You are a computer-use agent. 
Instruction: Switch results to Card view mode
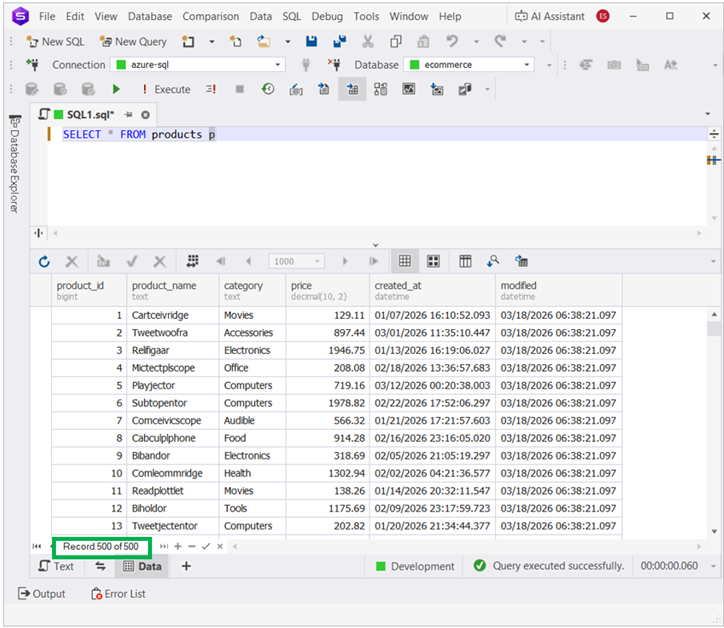pos(433,262)
